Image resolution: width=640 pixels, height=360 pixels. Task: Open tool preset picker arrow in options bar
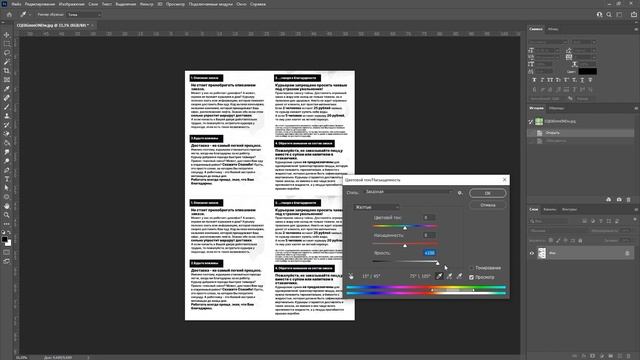(x=30, y=15)
